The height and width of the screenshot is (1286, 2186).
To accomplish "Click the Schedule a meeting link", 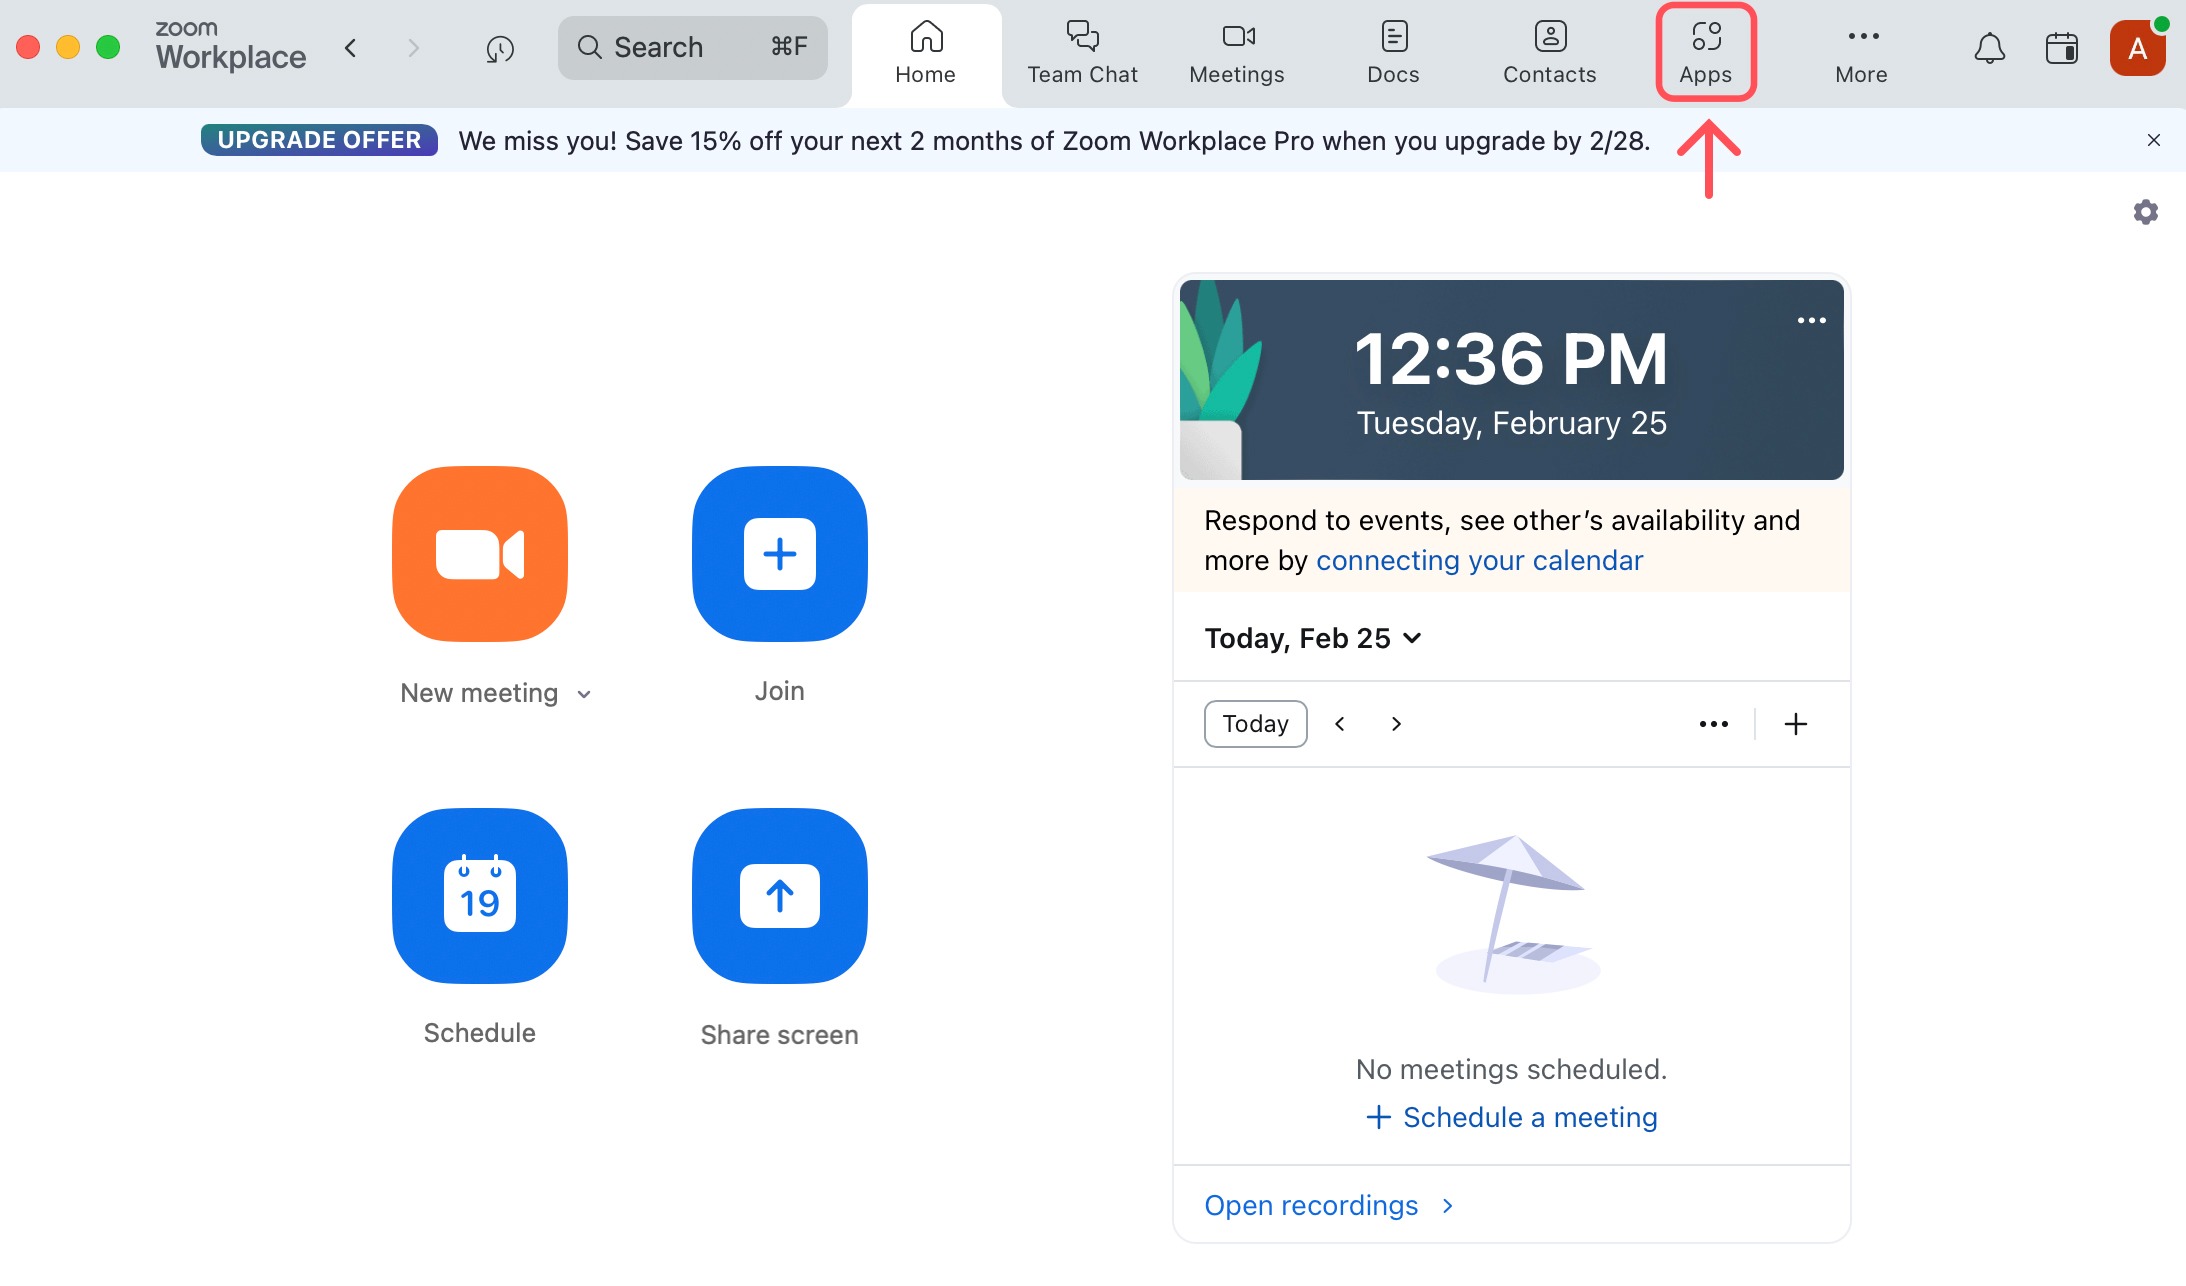I will (1512, 1117).
